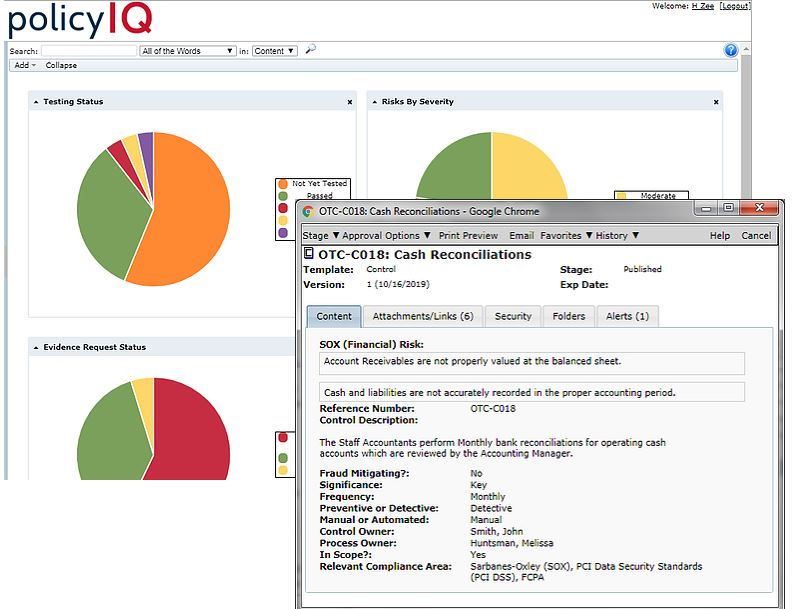Click the document icon beside OTC-C018 heading
Screen dimensions: 793x609
tap(308, 253)
